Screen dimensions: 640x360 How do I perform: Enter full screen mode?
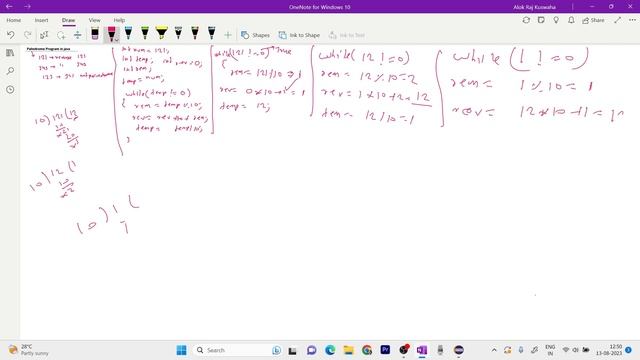click(618, 20)
